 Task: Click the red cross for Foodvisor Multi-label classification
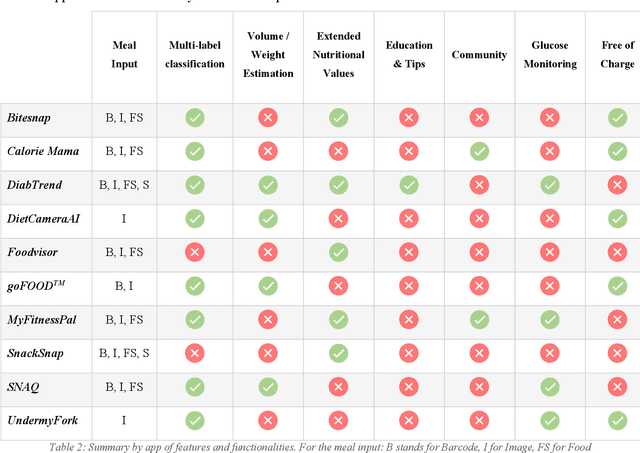point(195,253)
